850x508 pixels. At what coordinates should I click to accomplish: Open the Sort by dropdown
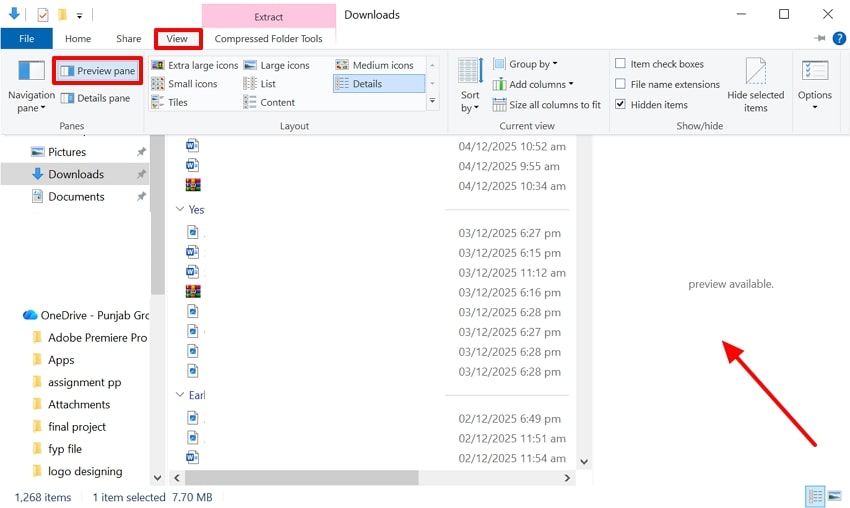pos(470,86)
